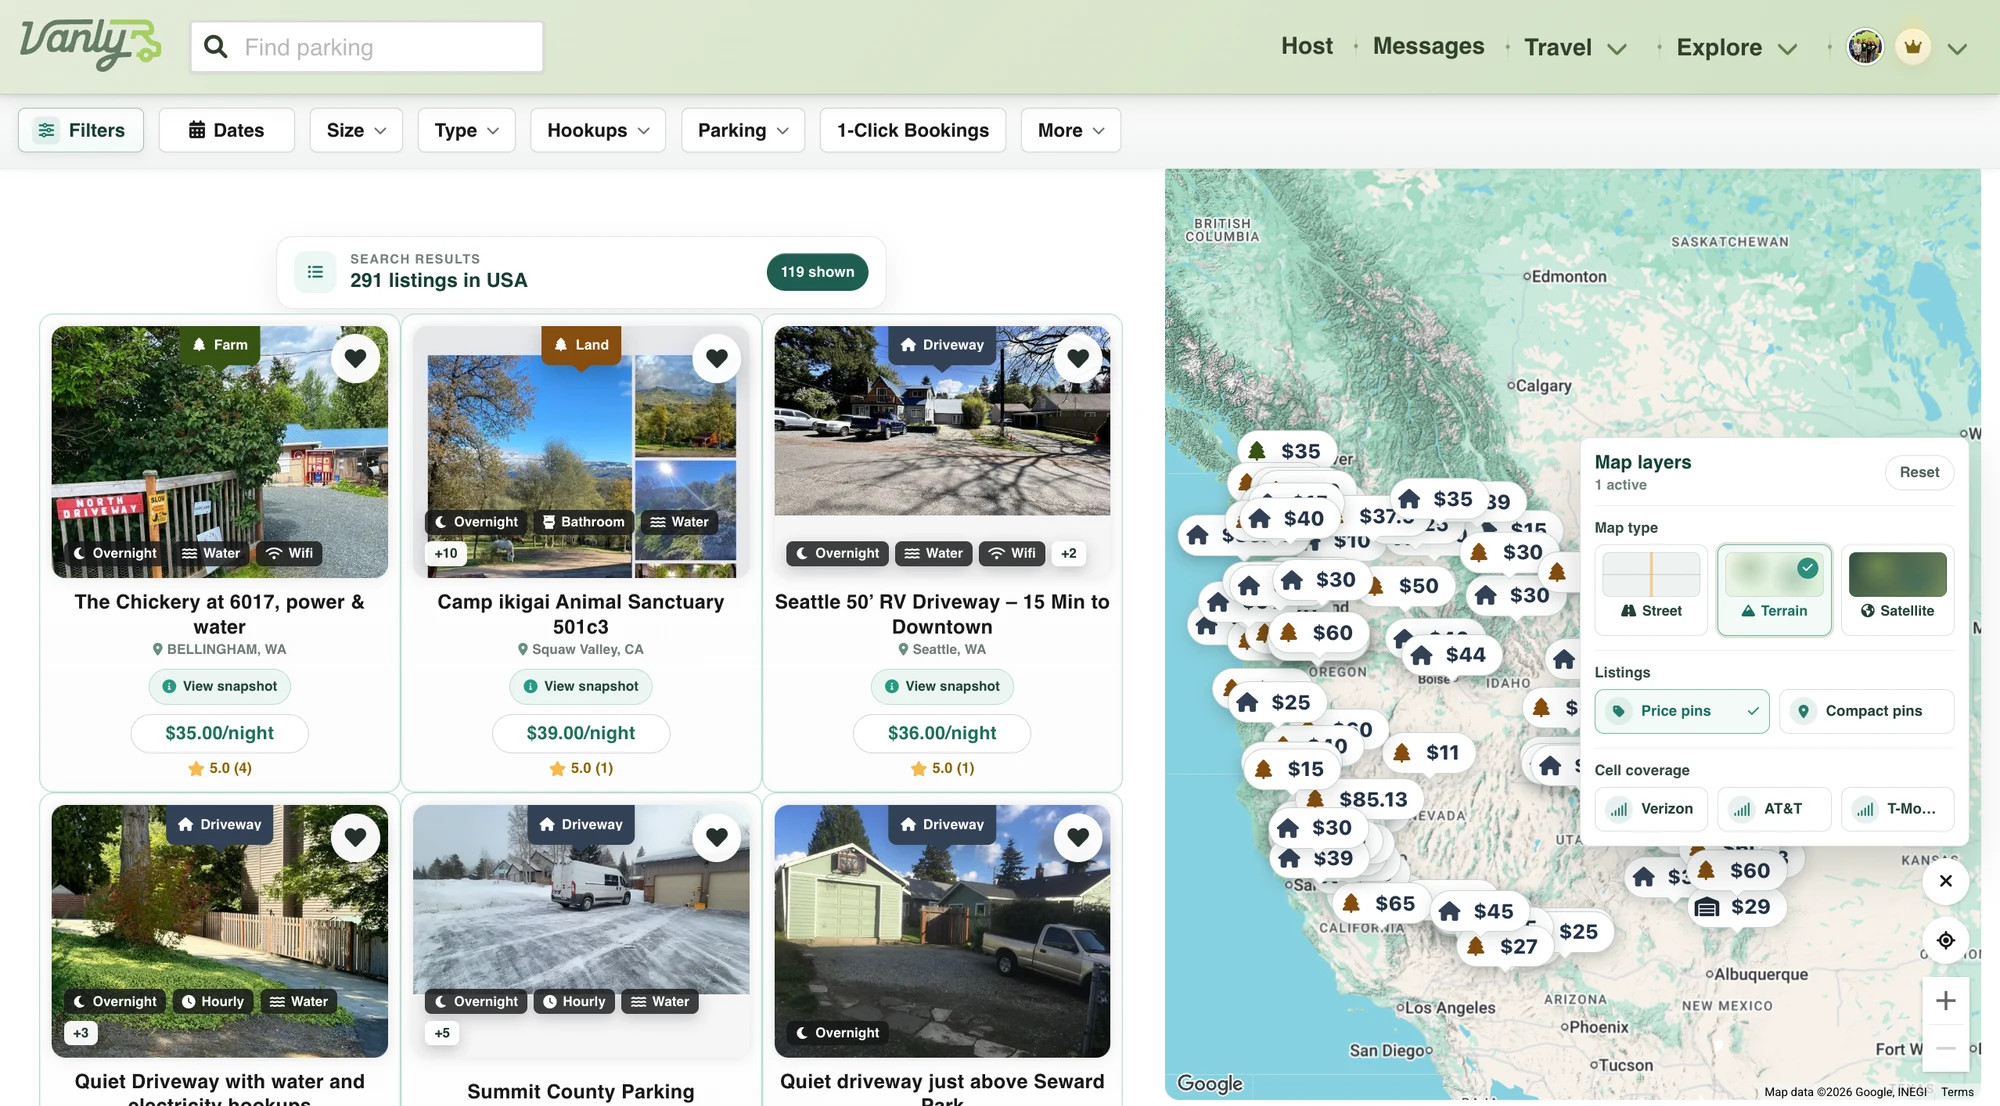The height and width of the screenshot is (1106, 2000).
Task: Expand the Travel menu
Action: point(1575,47)
